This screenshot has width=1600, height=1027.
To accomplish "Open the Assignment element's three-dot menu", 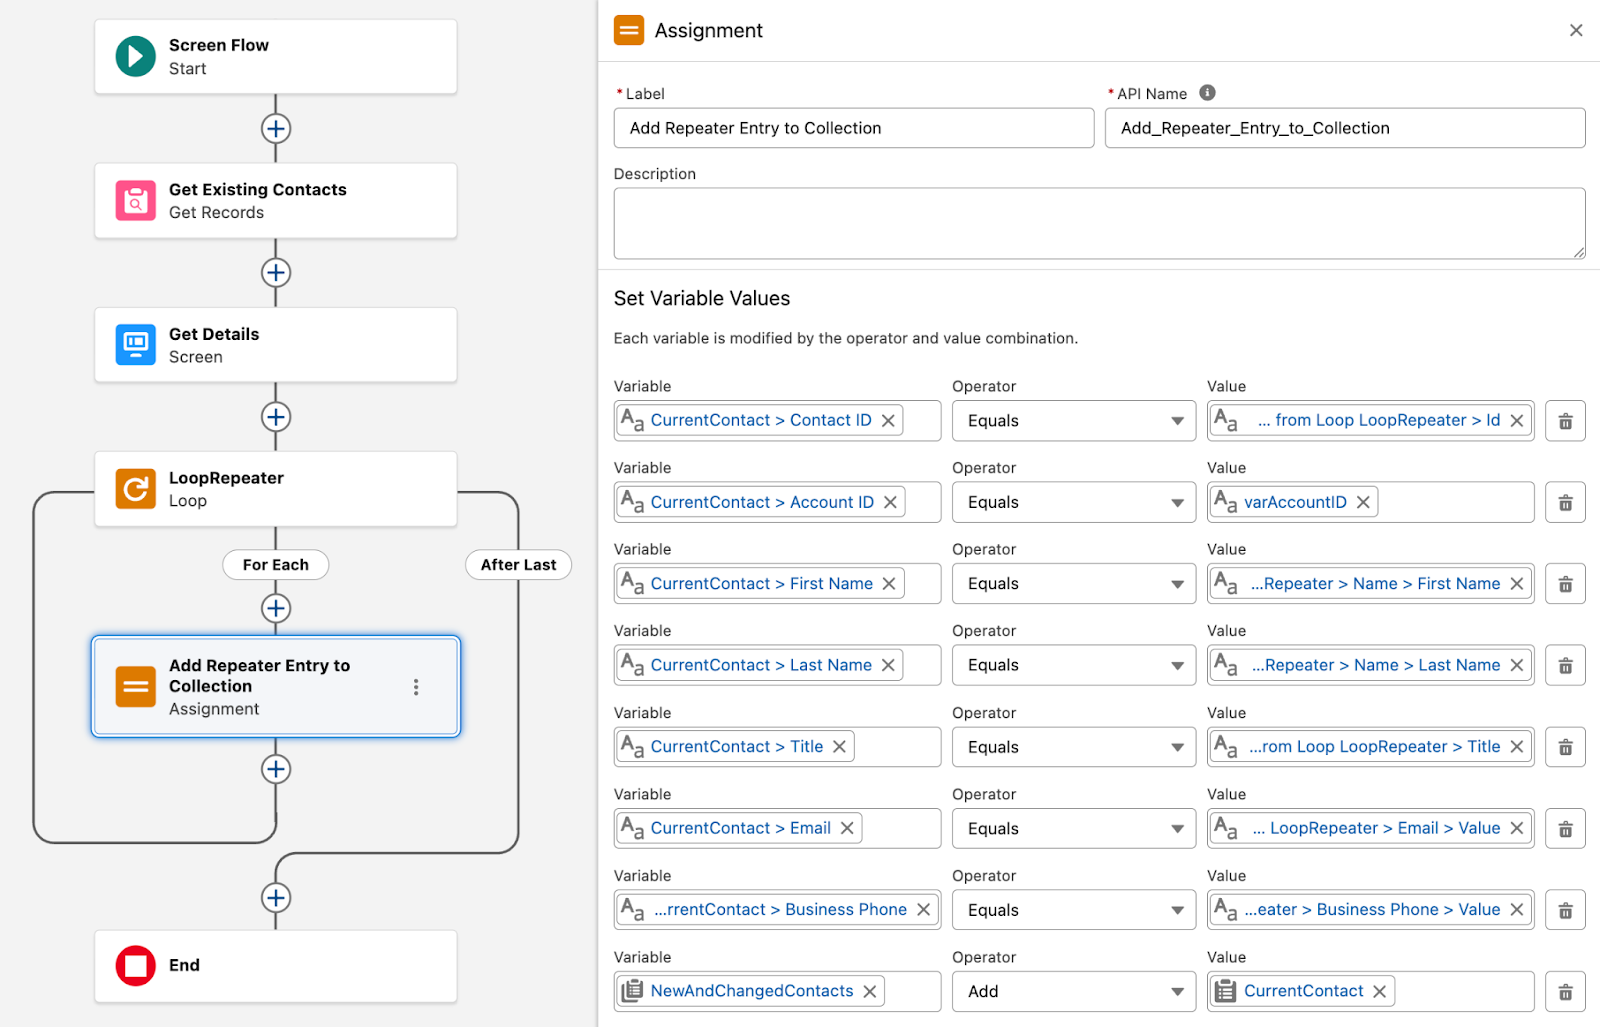I will (416, 687).
